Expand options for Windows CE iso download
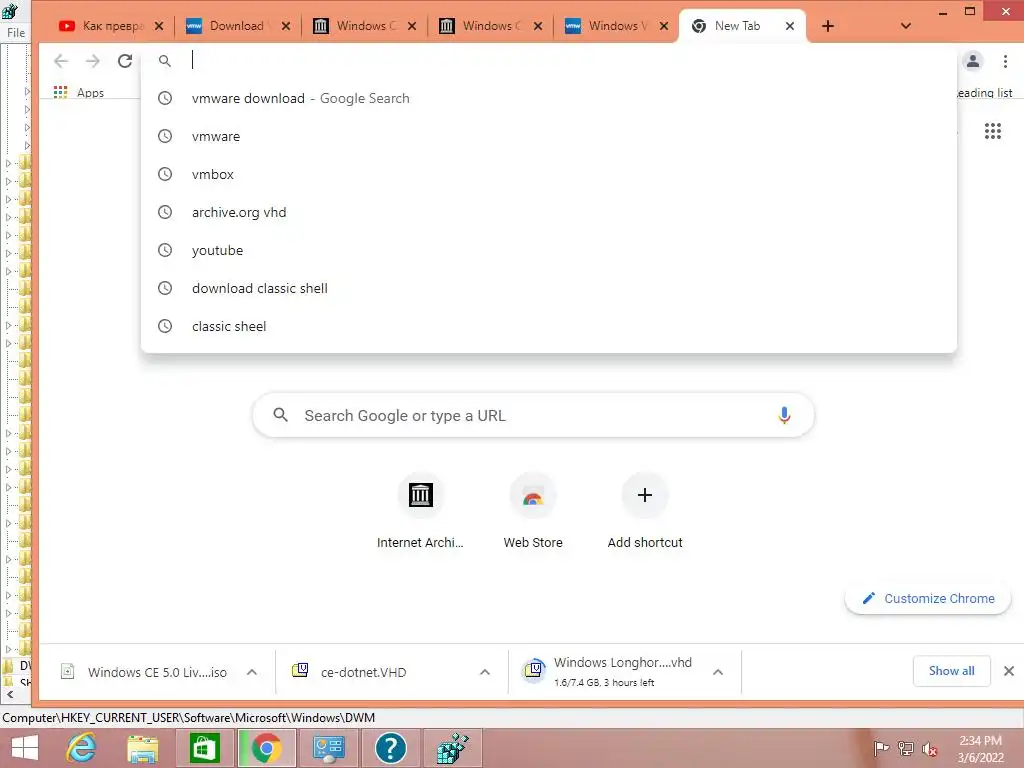The image size is (1024, 768). [252, 672]
